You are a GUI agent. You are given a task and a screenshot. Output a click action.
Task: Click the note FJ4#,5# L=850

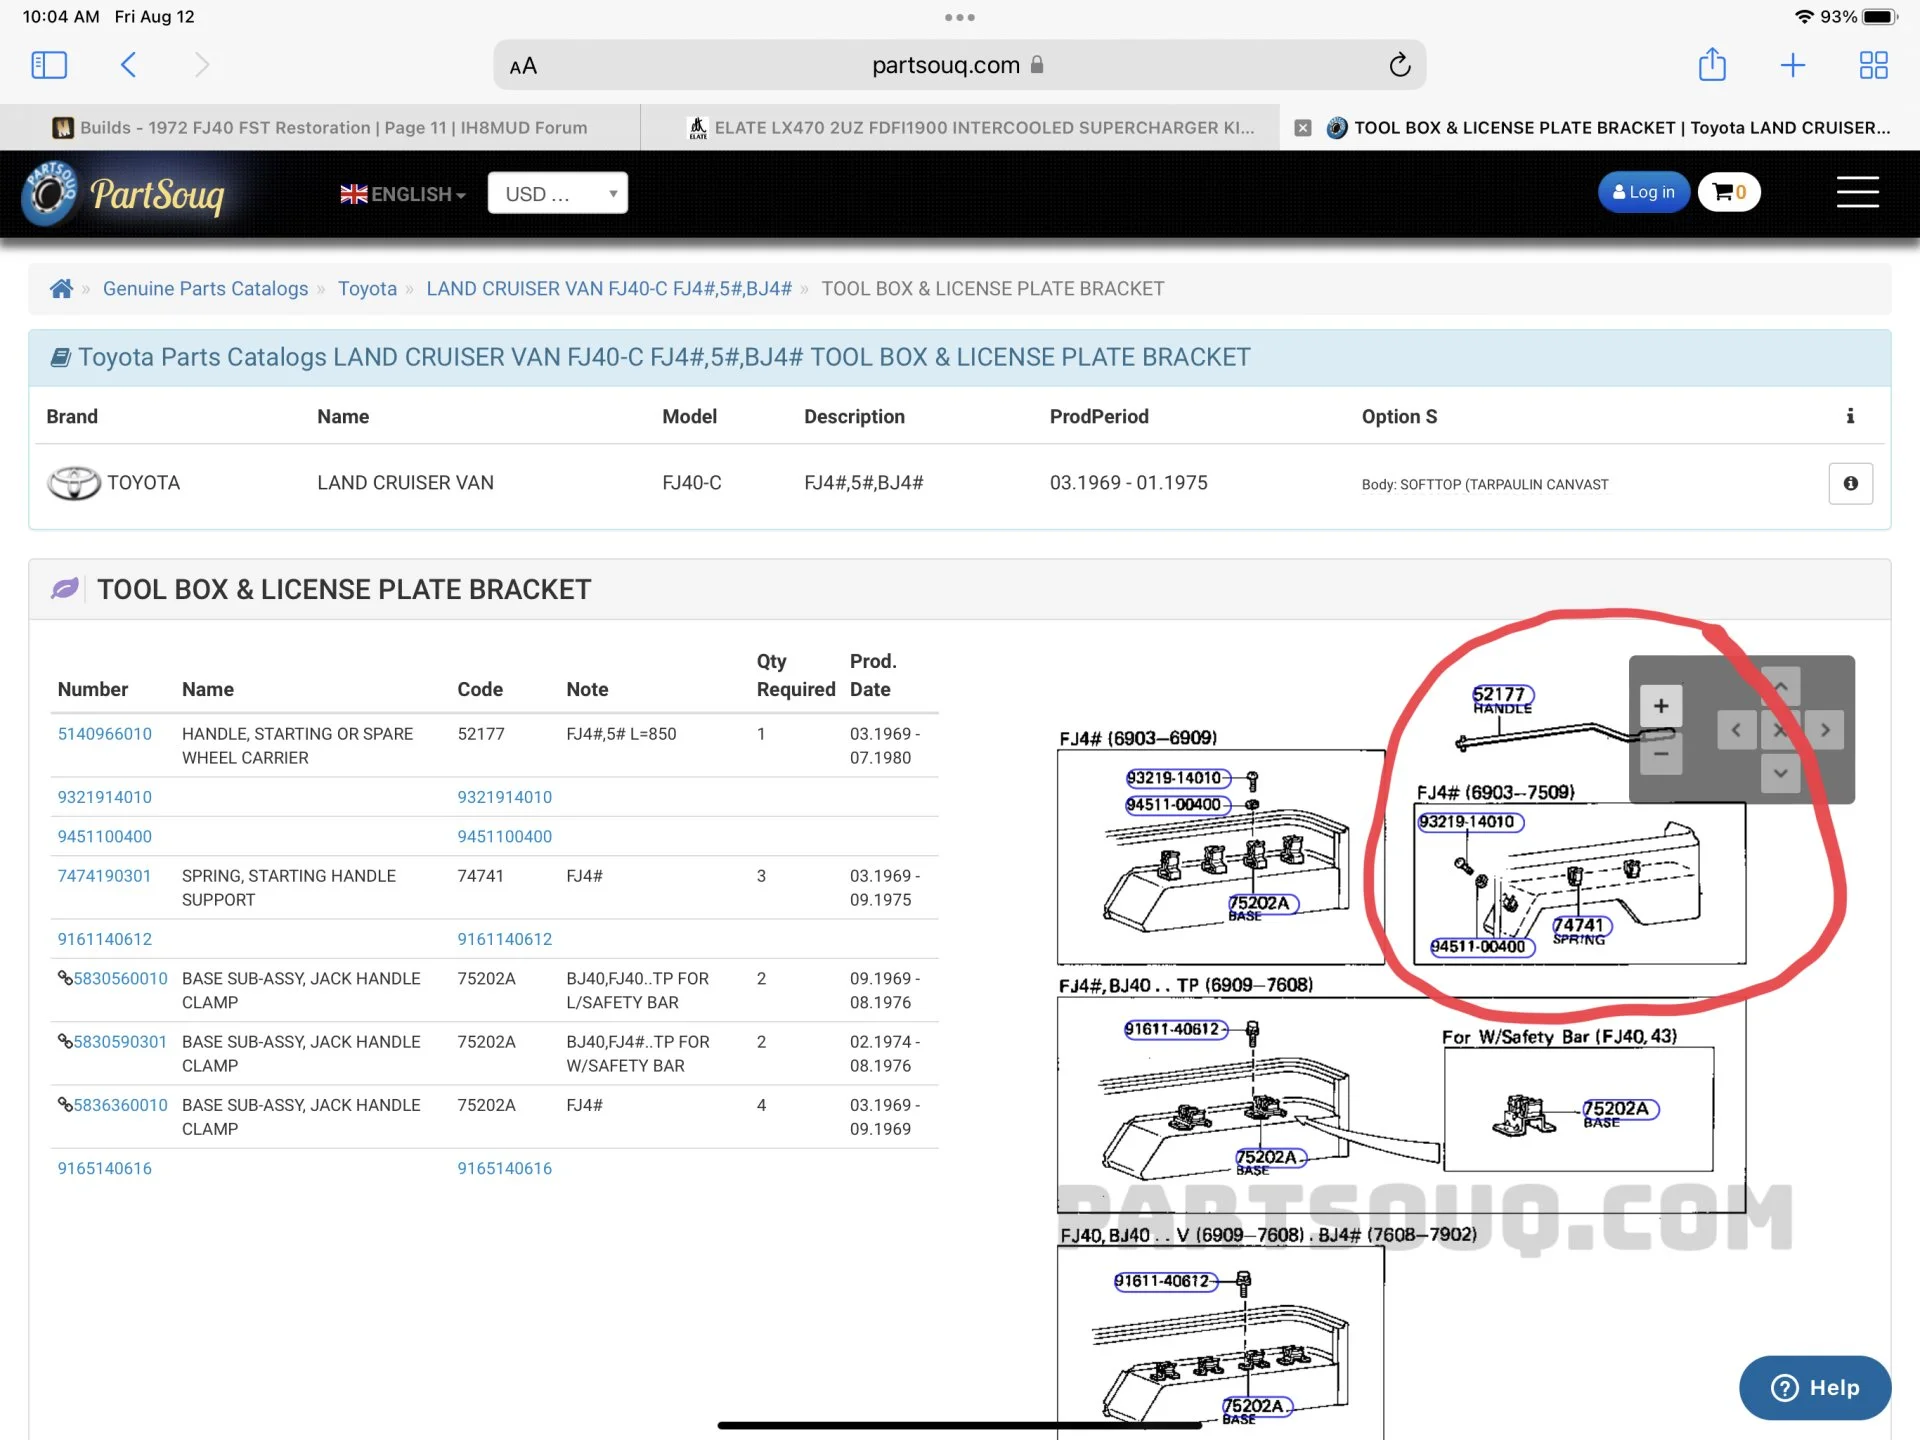pos(621,734)
